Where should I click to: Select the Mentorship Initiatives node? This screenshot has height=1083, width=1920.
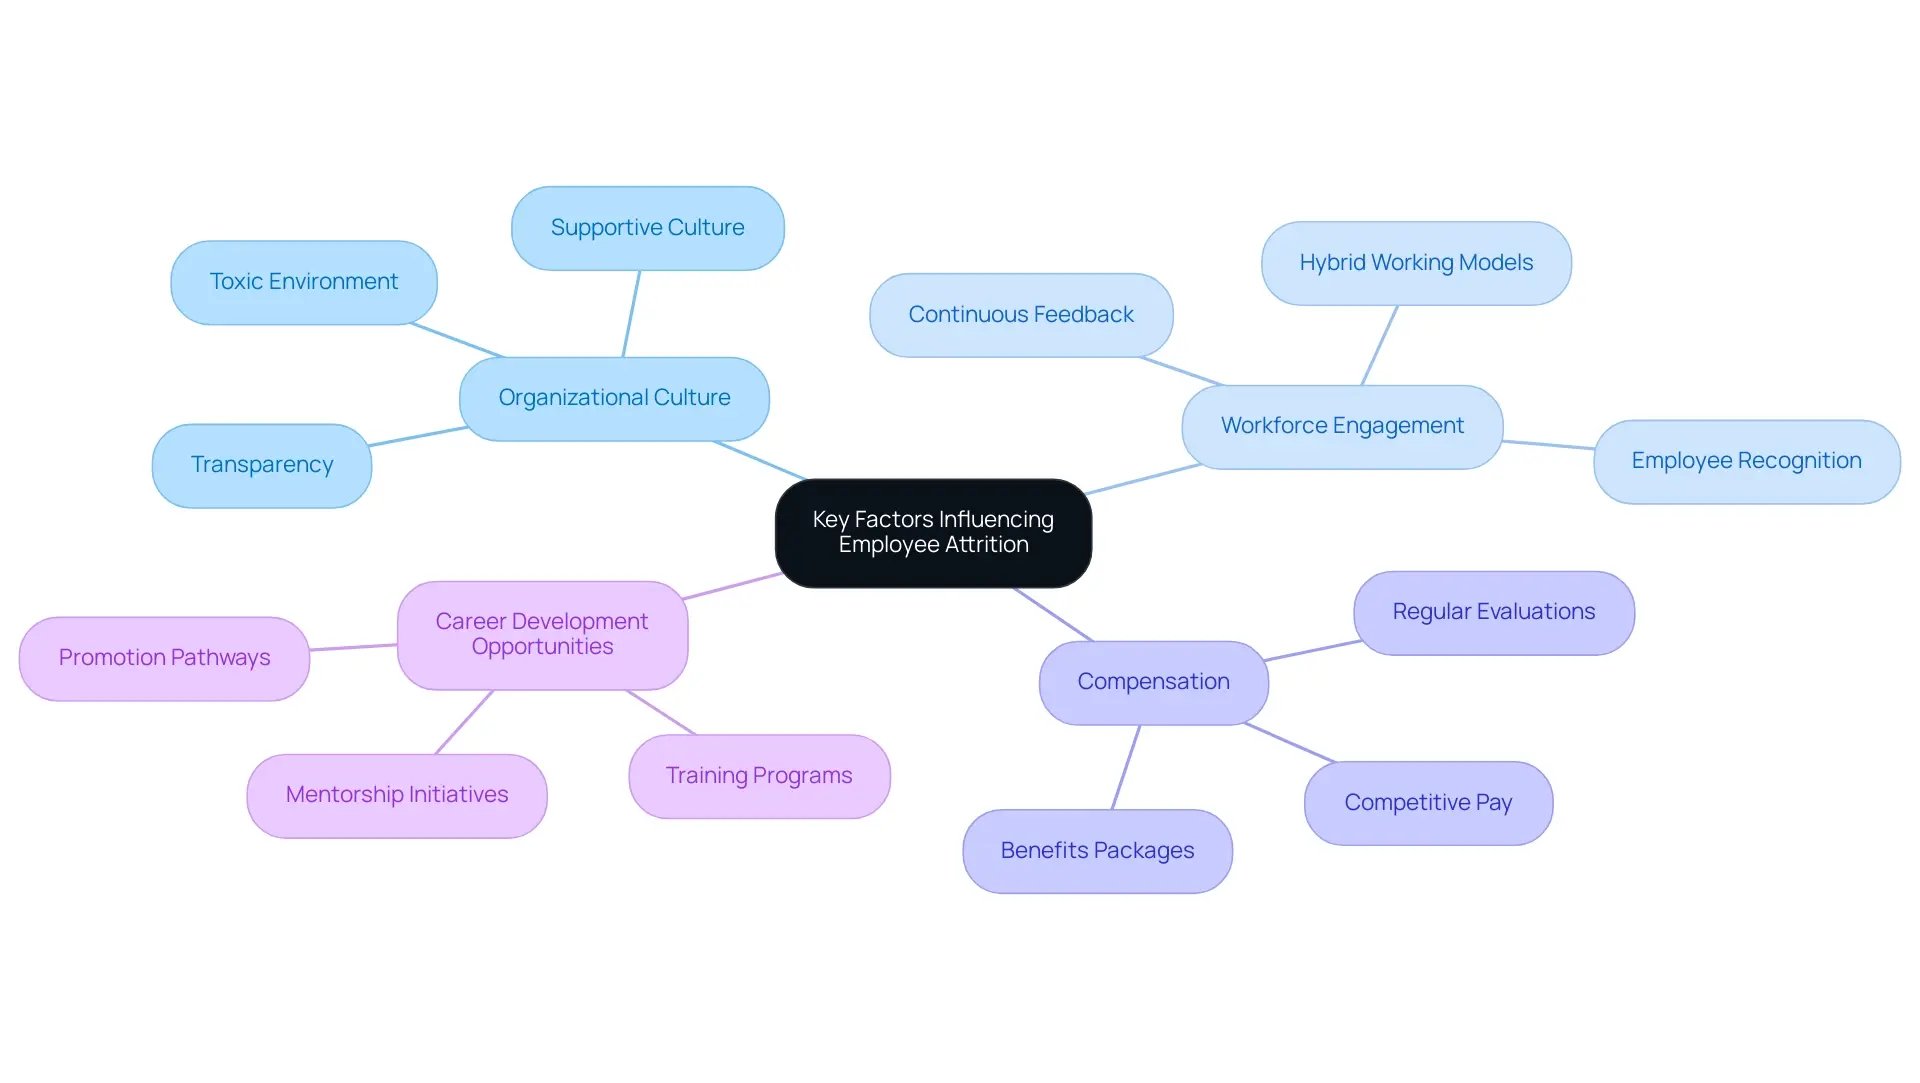(x=398, y=793)
